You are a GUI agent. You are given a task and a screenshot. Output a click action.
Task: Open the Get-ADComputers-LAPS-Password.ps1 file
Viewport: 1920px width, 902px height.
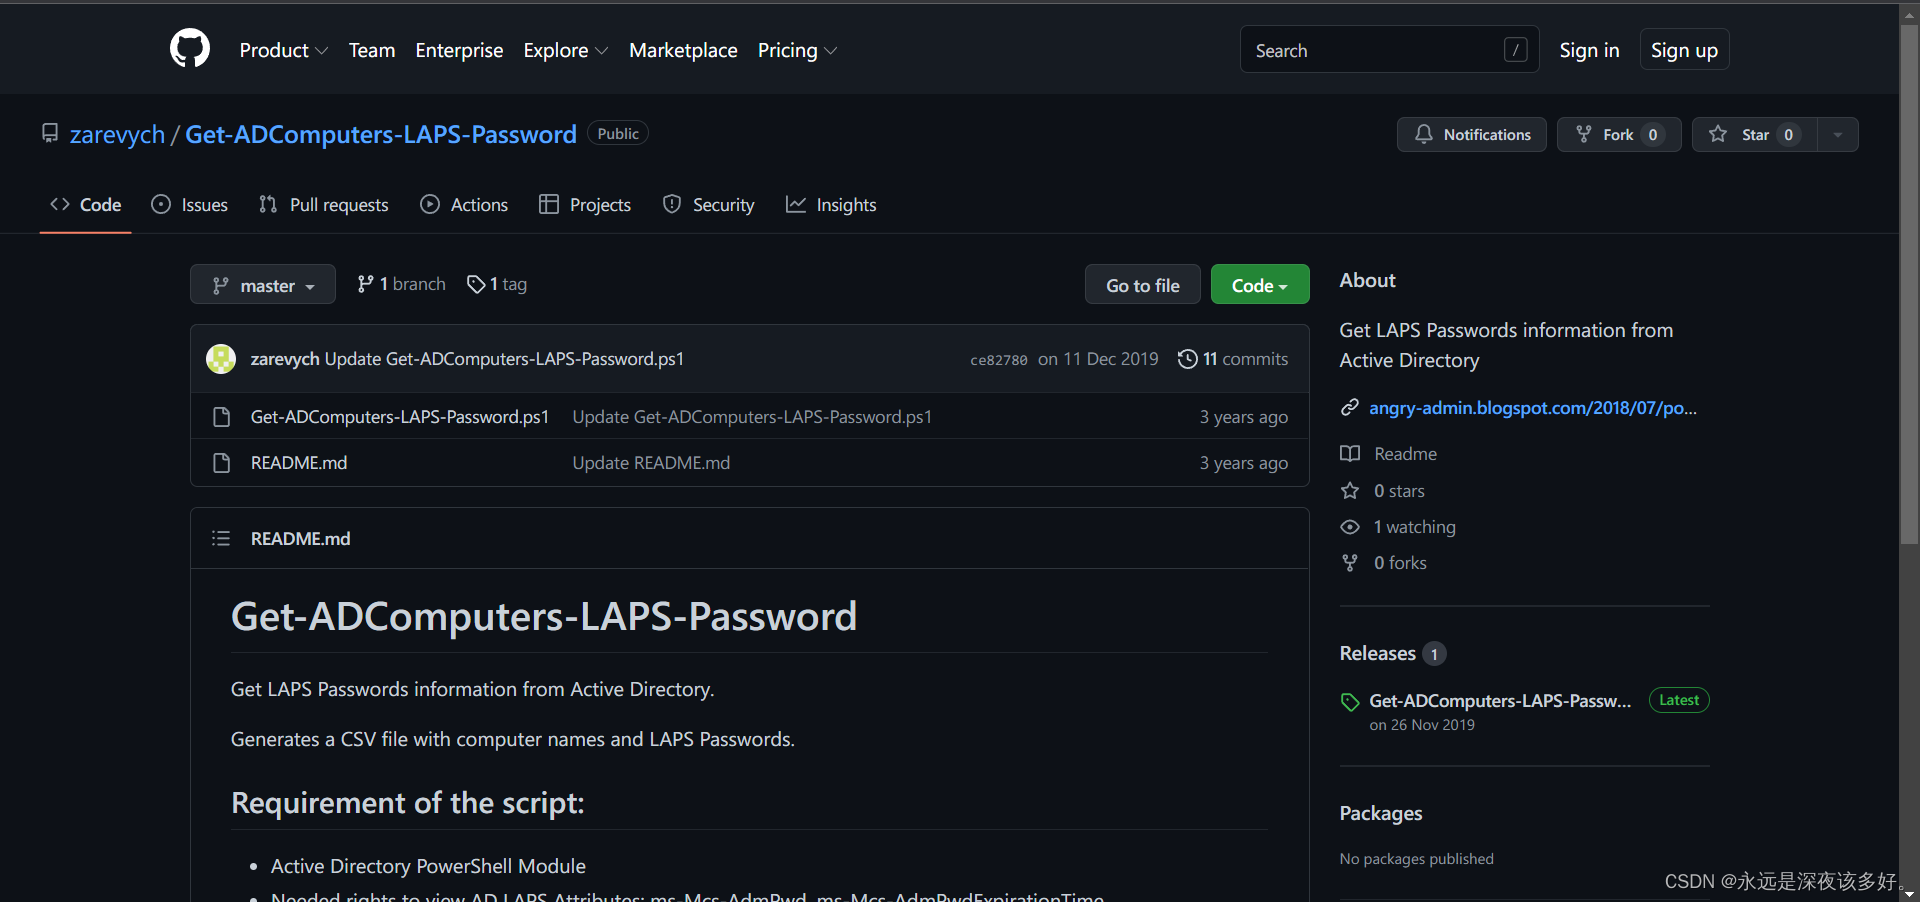pos(400,417)
